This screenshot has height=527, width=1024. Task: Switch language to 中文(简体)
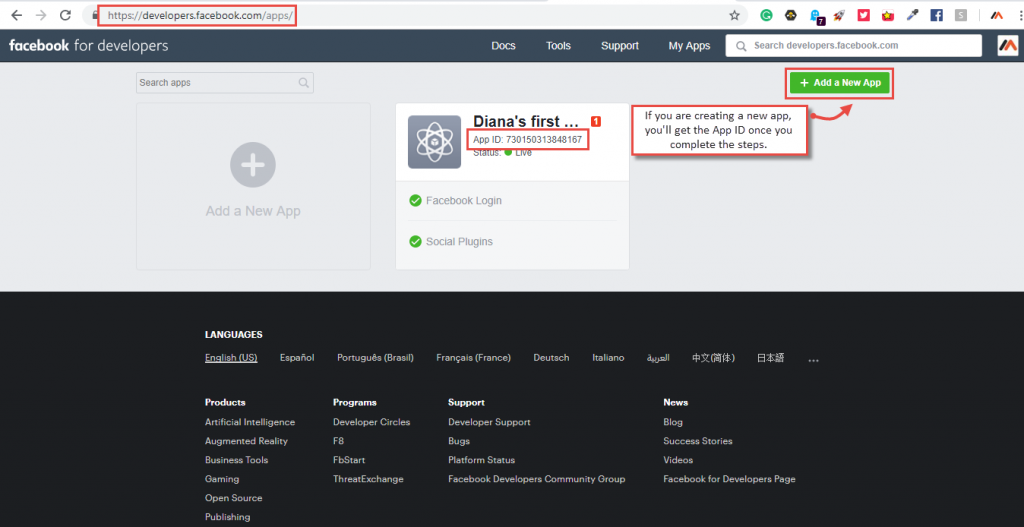point(713,358)
